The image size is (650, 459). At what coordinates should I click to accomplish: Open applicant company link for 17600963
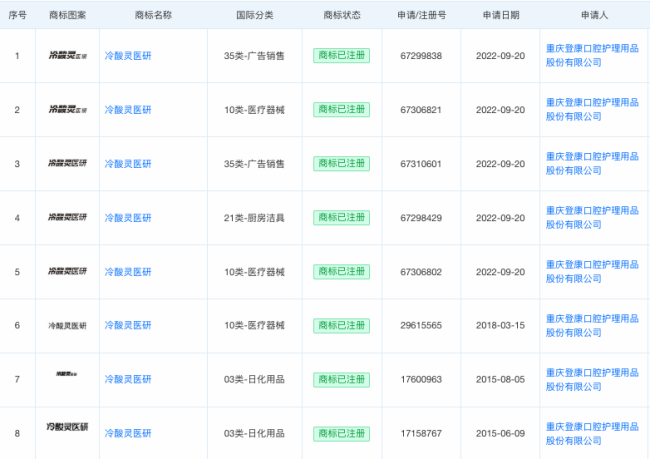(592, 379)
